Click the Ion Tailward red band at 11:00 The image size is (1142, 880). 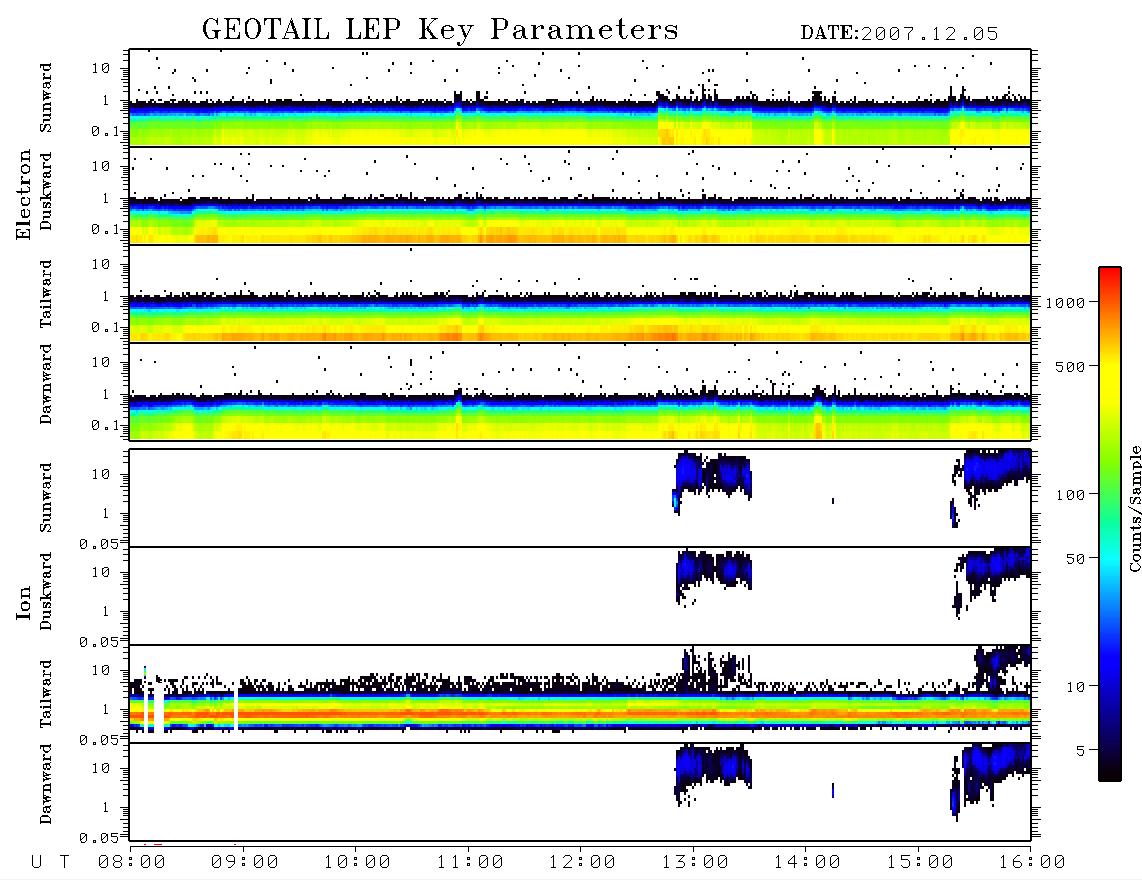pos(470,713)
